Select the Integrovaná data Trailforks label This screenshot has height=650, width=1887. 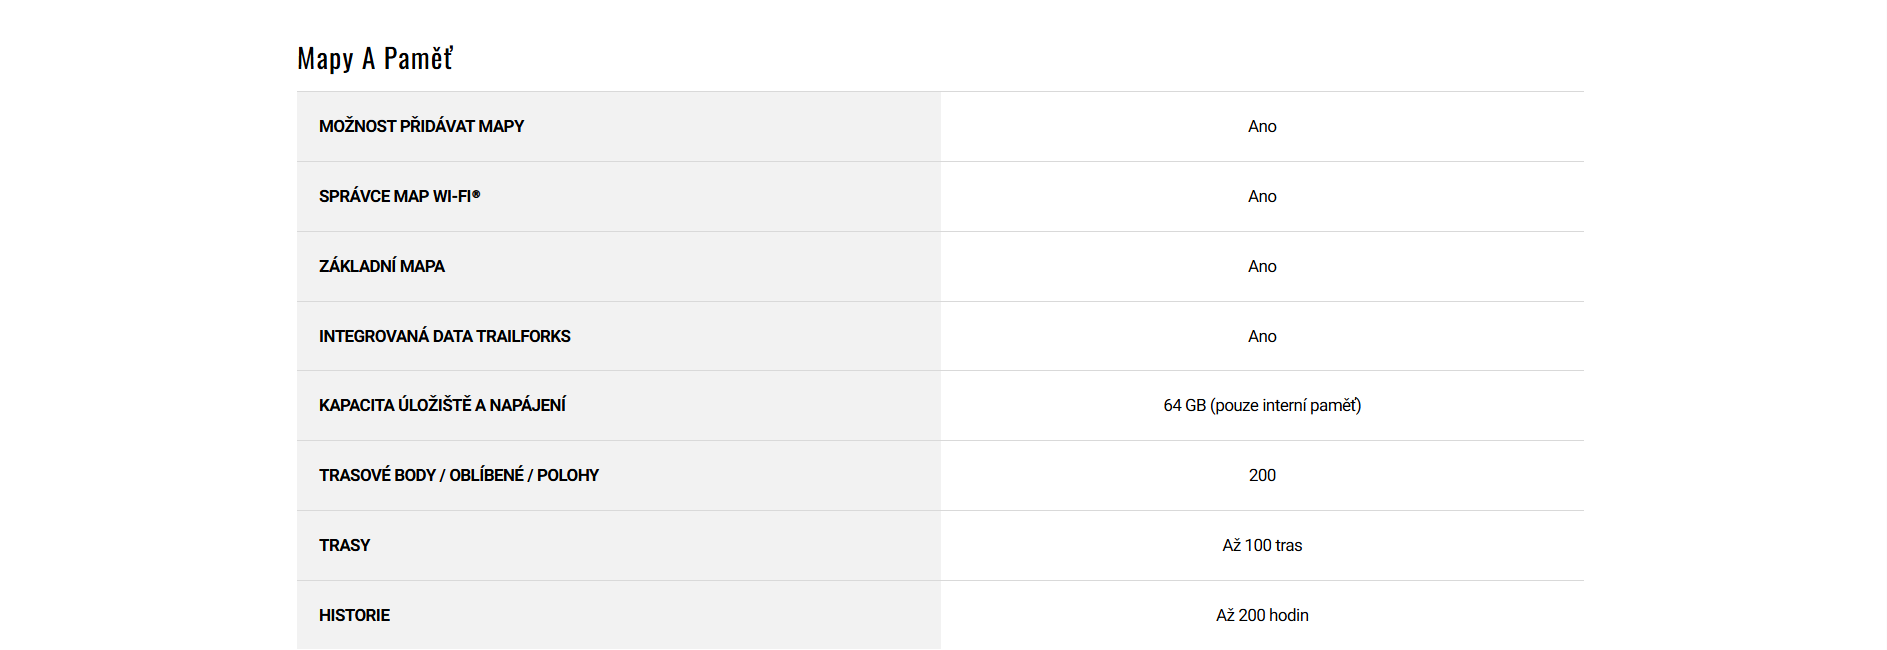444,337
